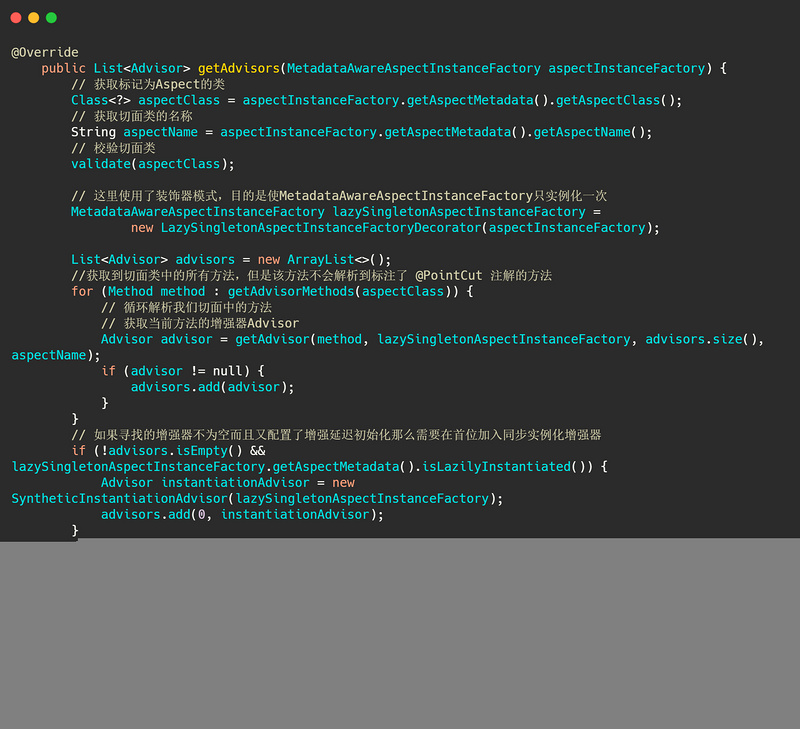The height and width of the screenshot is (729, 800).
Task: Click the comment '// 获取标记为Aspect的类'
Action: tap(148, 84)
